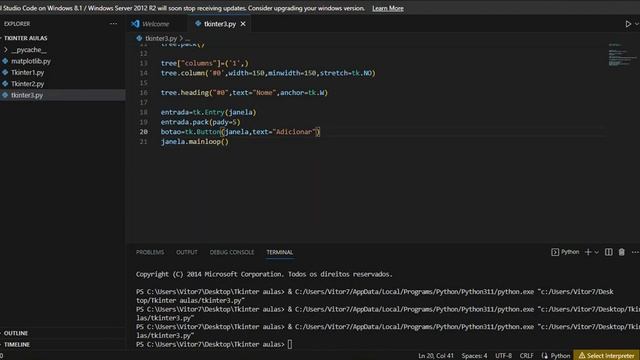Click the Run Python File play icon
Viewport: 640px width, 360px height.
tap(628, 24)
